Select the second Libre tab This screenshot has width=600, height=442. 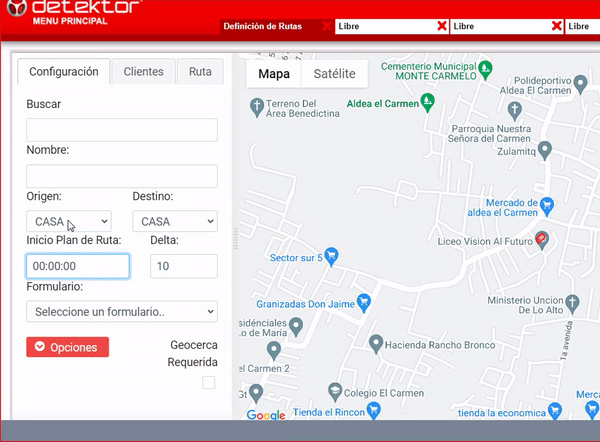501,26
